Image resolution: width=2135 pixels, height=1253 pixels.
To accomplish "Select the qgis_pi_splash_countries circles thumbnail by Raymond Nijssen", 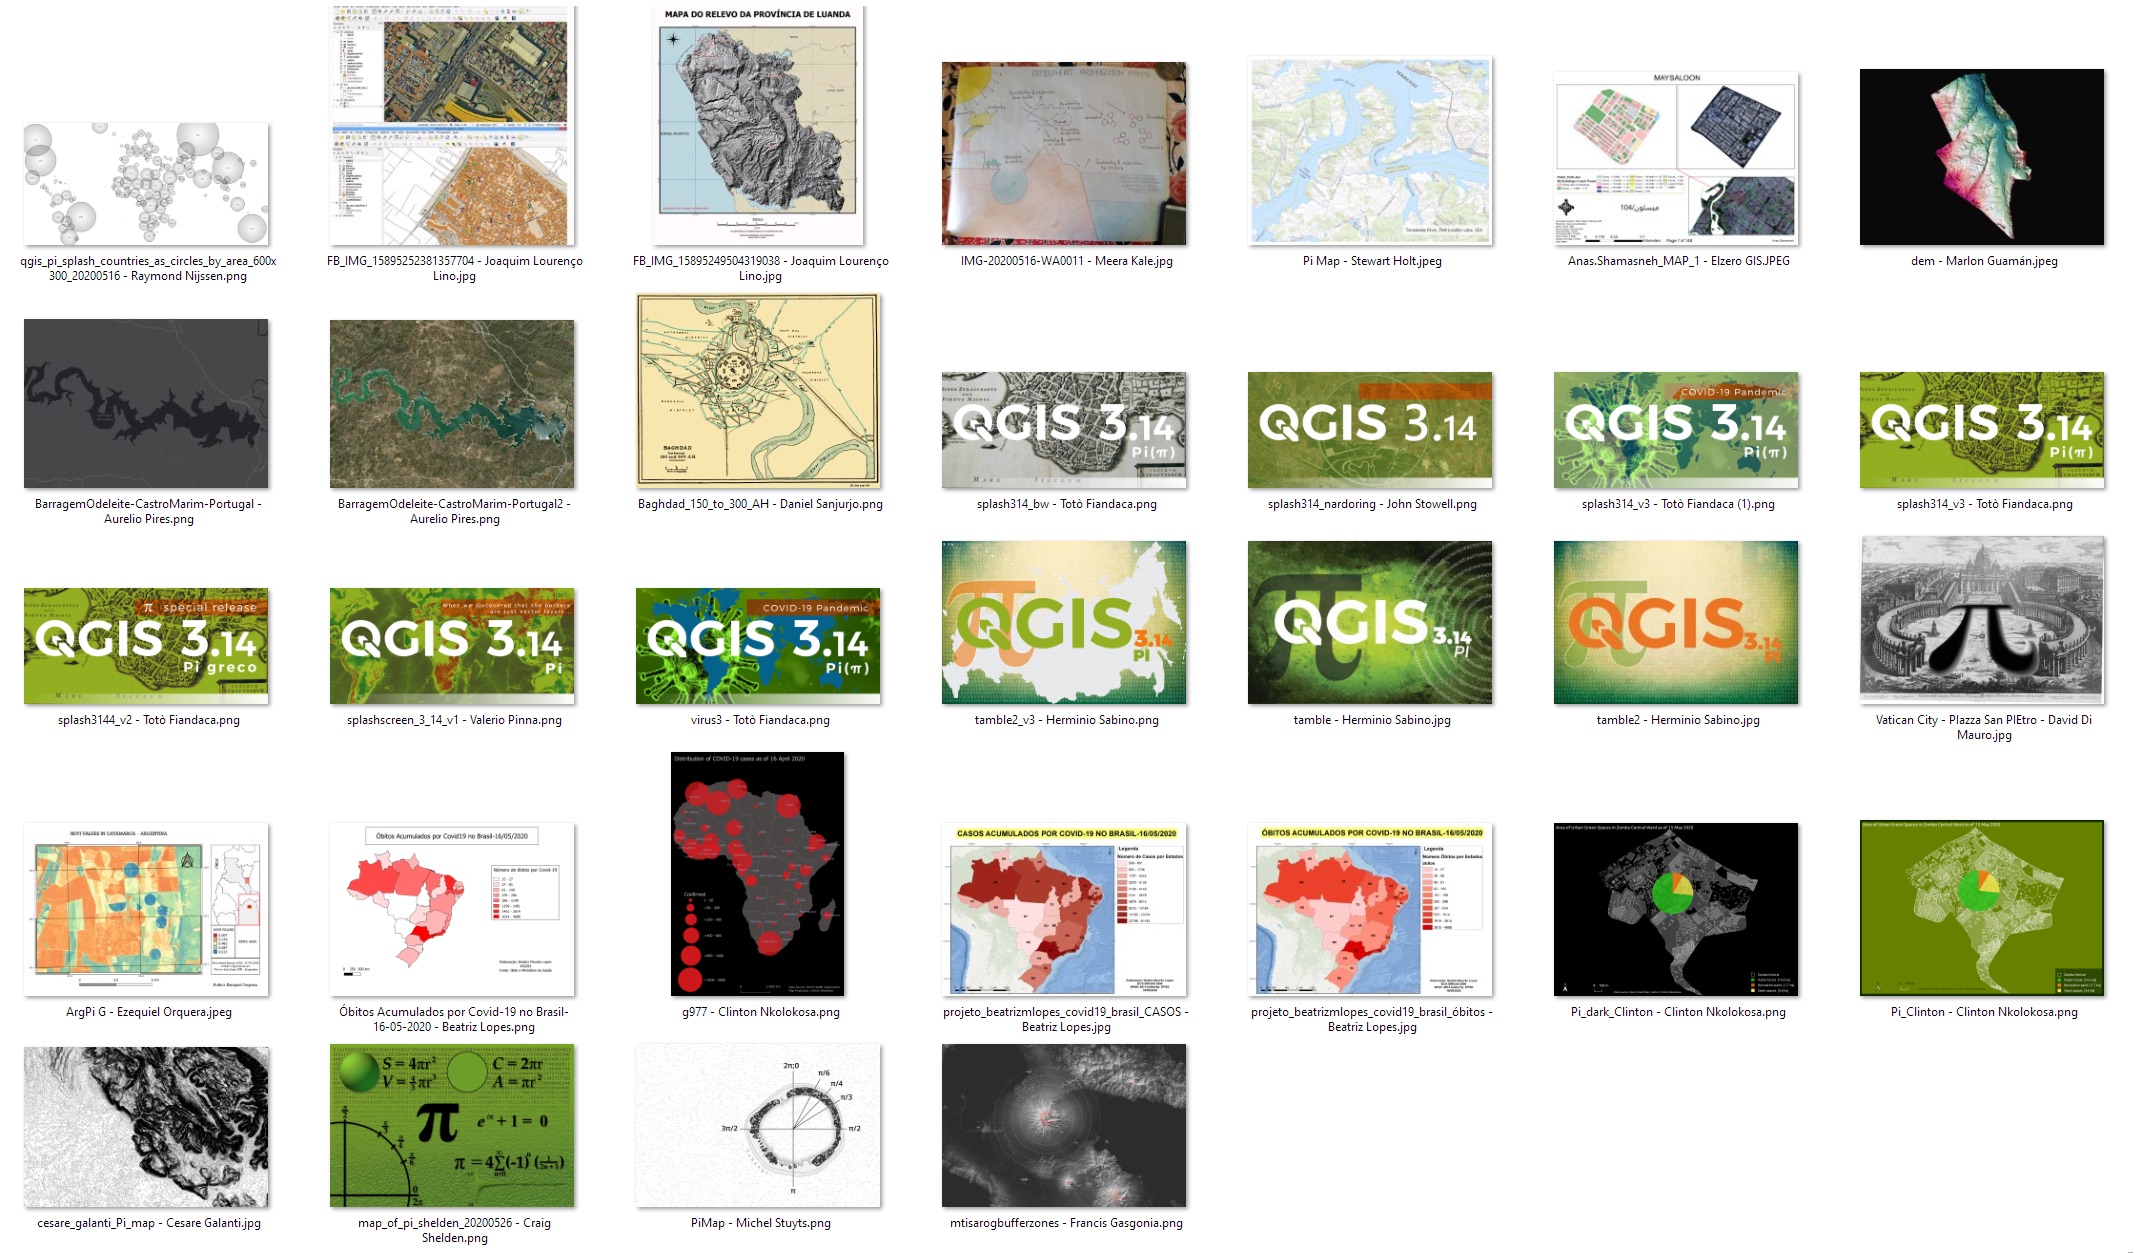I will coord(146,184).
